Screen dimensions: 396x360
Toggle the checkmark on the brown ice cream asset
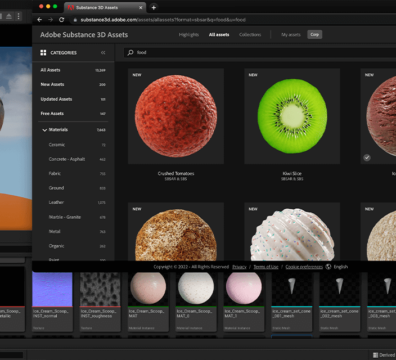click(x=367, y=158)
